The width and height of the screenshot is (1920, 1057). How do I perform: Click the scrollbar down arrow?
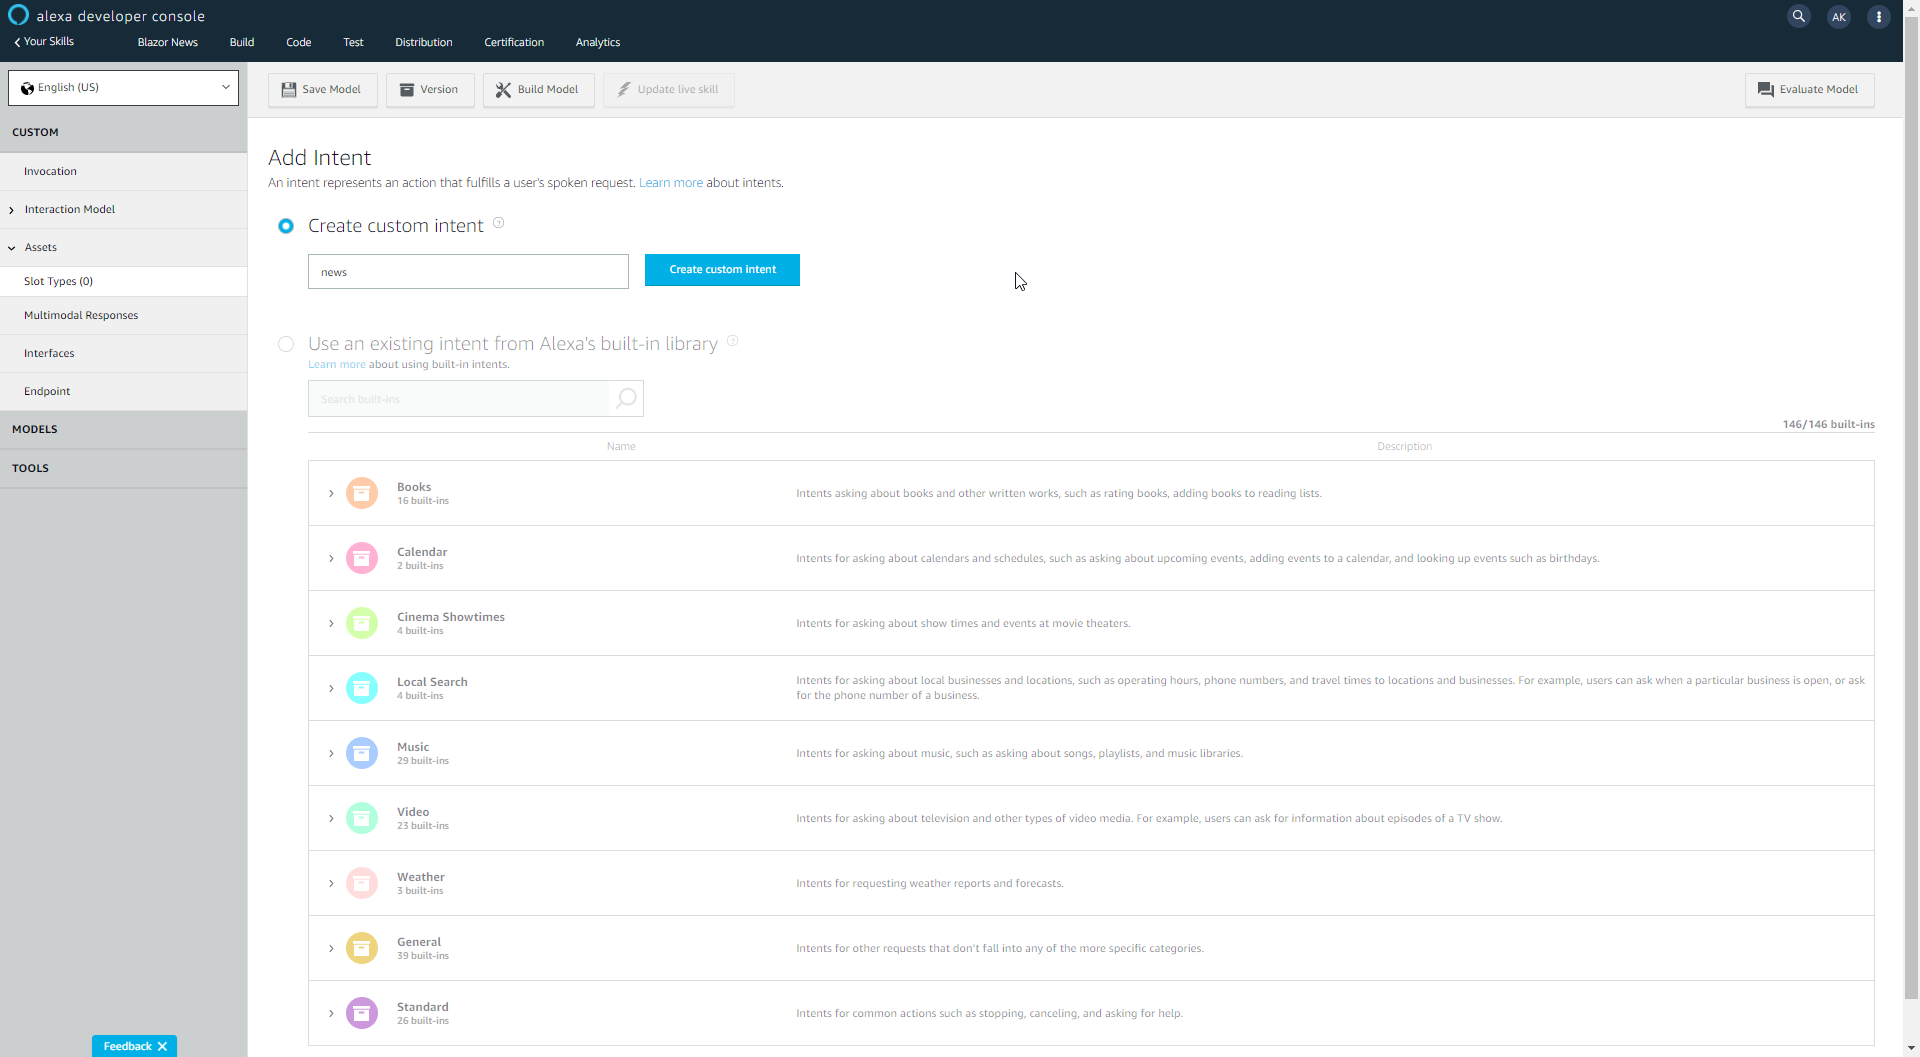(x=1912, y=1049)
